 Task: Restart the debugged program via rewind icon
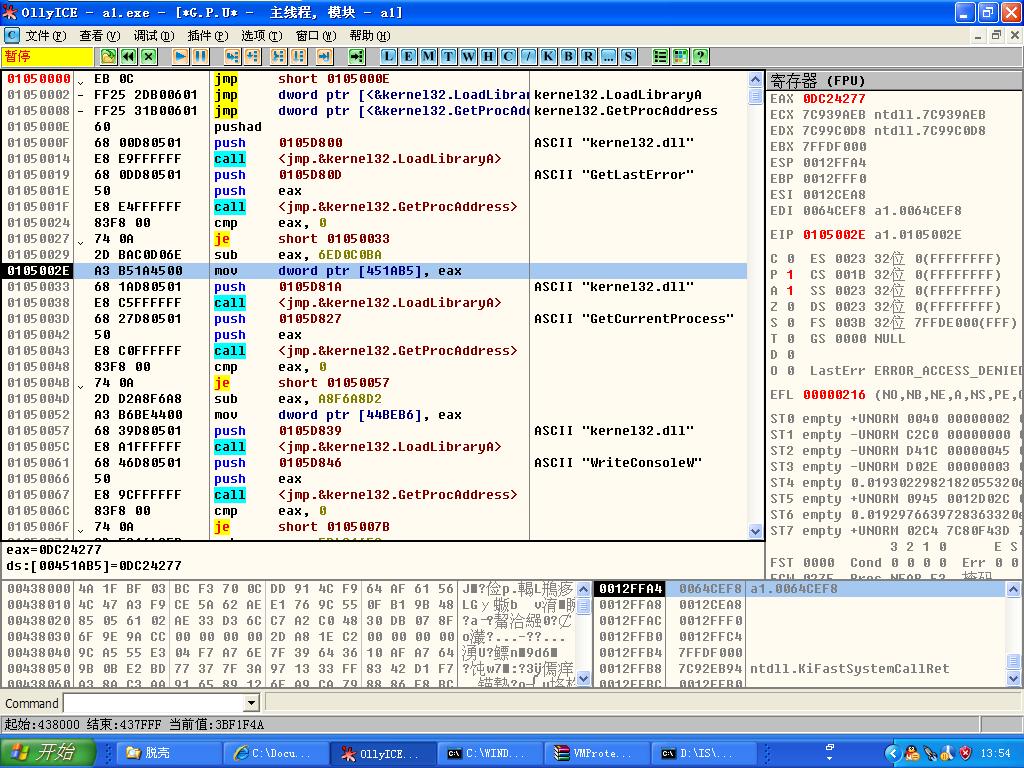(128, 57)
